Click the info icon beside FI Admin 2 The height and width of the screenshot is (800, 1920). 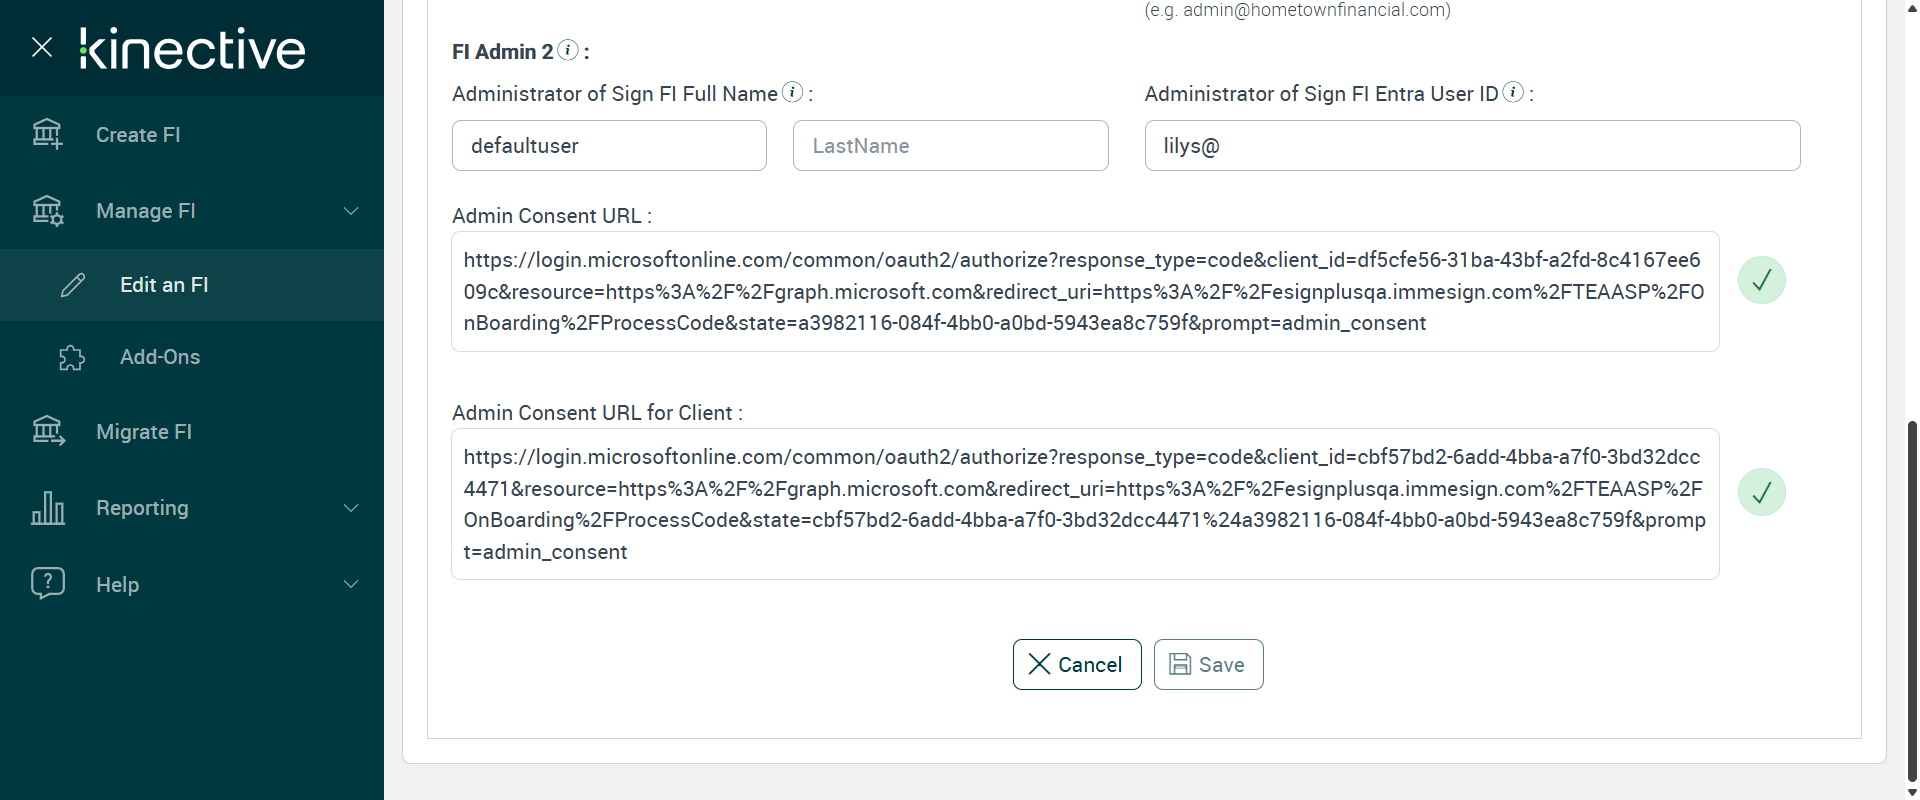(568, 50)
